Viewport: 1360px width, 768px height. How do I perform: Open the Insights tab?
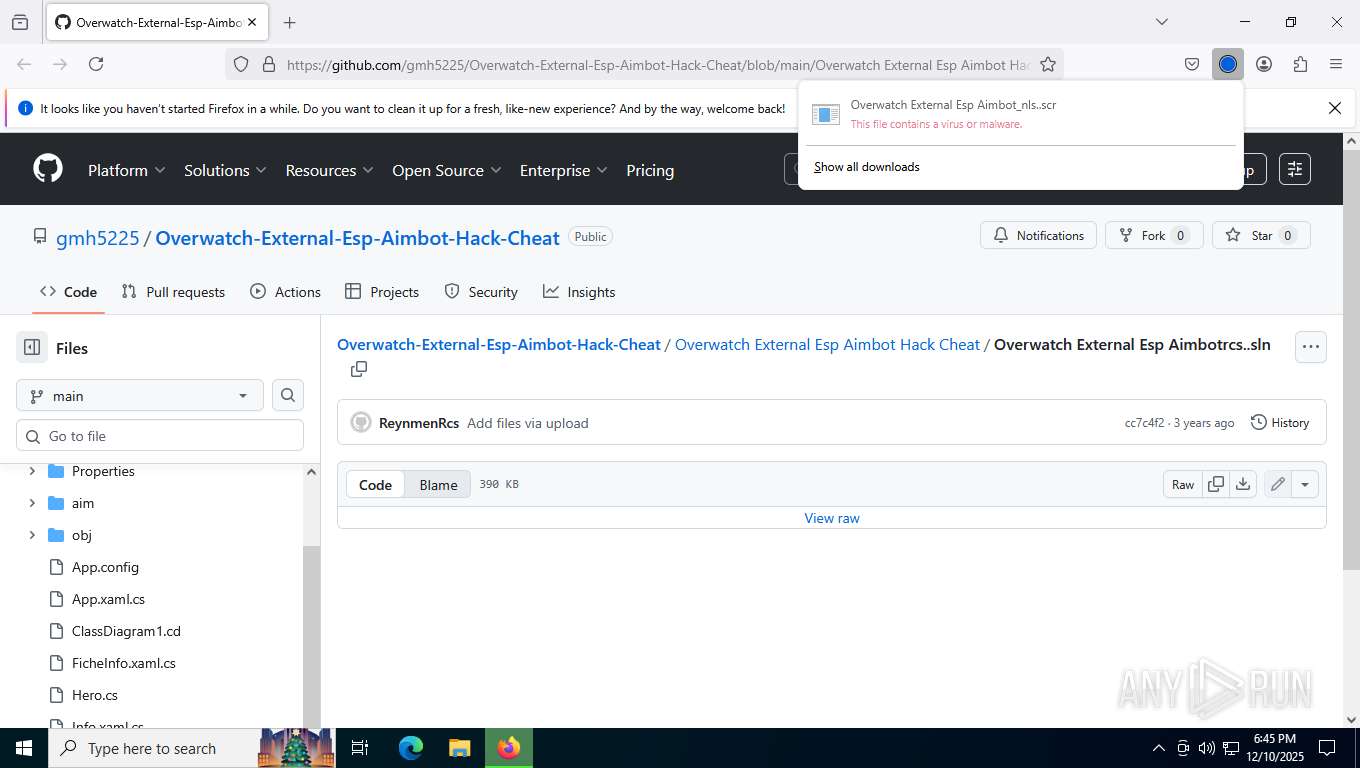579,292
